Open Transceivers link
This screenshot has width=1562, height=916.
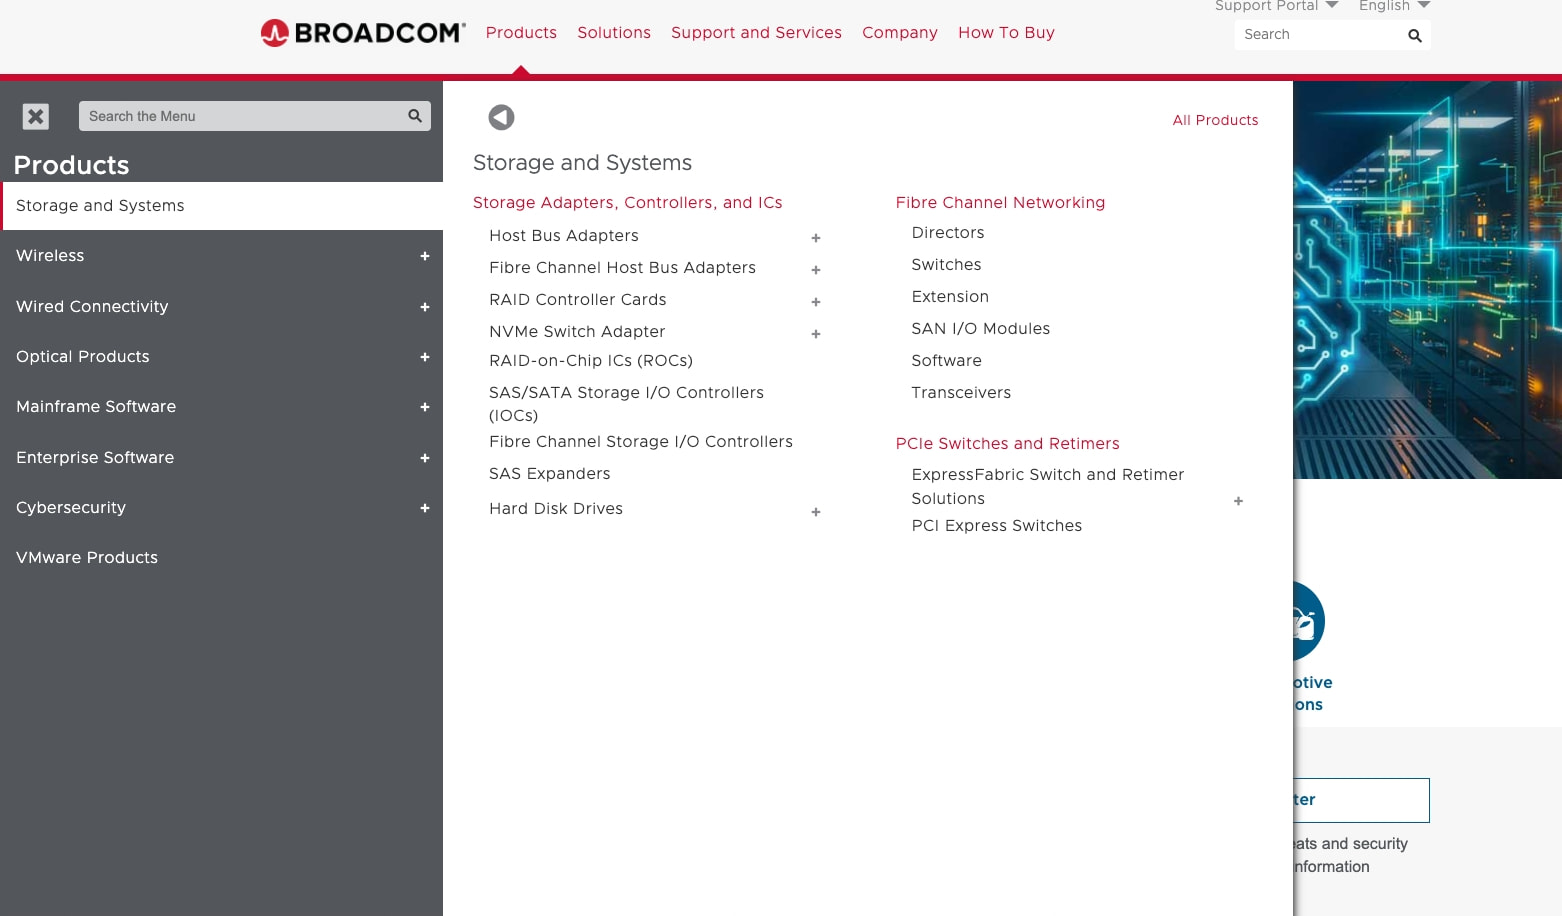tap(961, 393)
